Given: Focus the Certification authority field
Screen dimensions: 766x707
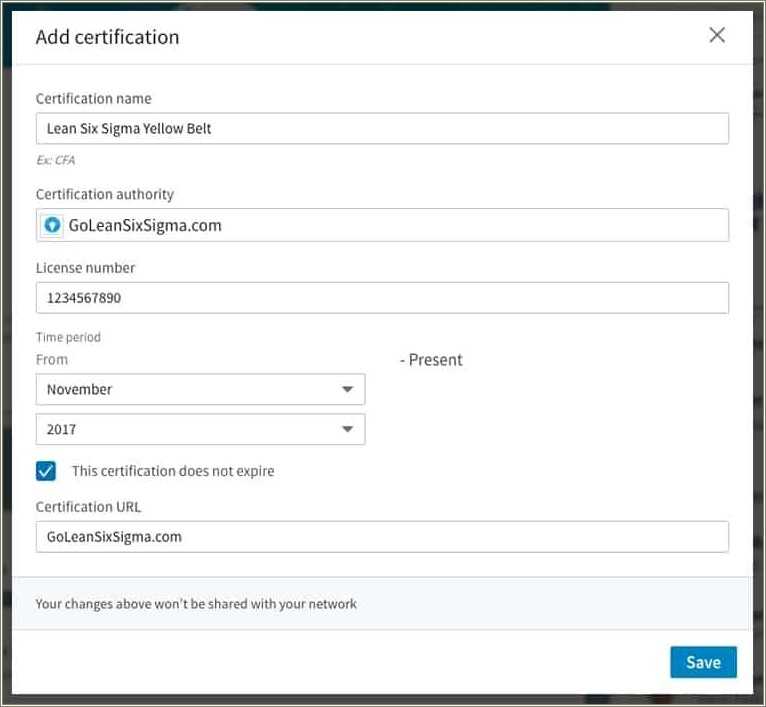Looking at the screenshot, I should tap(382, 225).
